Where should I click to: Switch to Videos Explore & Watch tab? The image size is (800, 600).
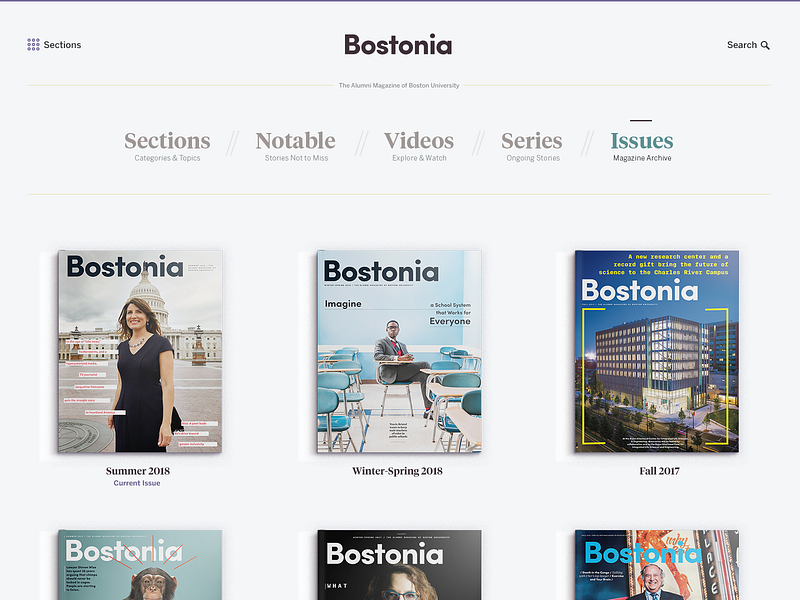tap(419, 146)
